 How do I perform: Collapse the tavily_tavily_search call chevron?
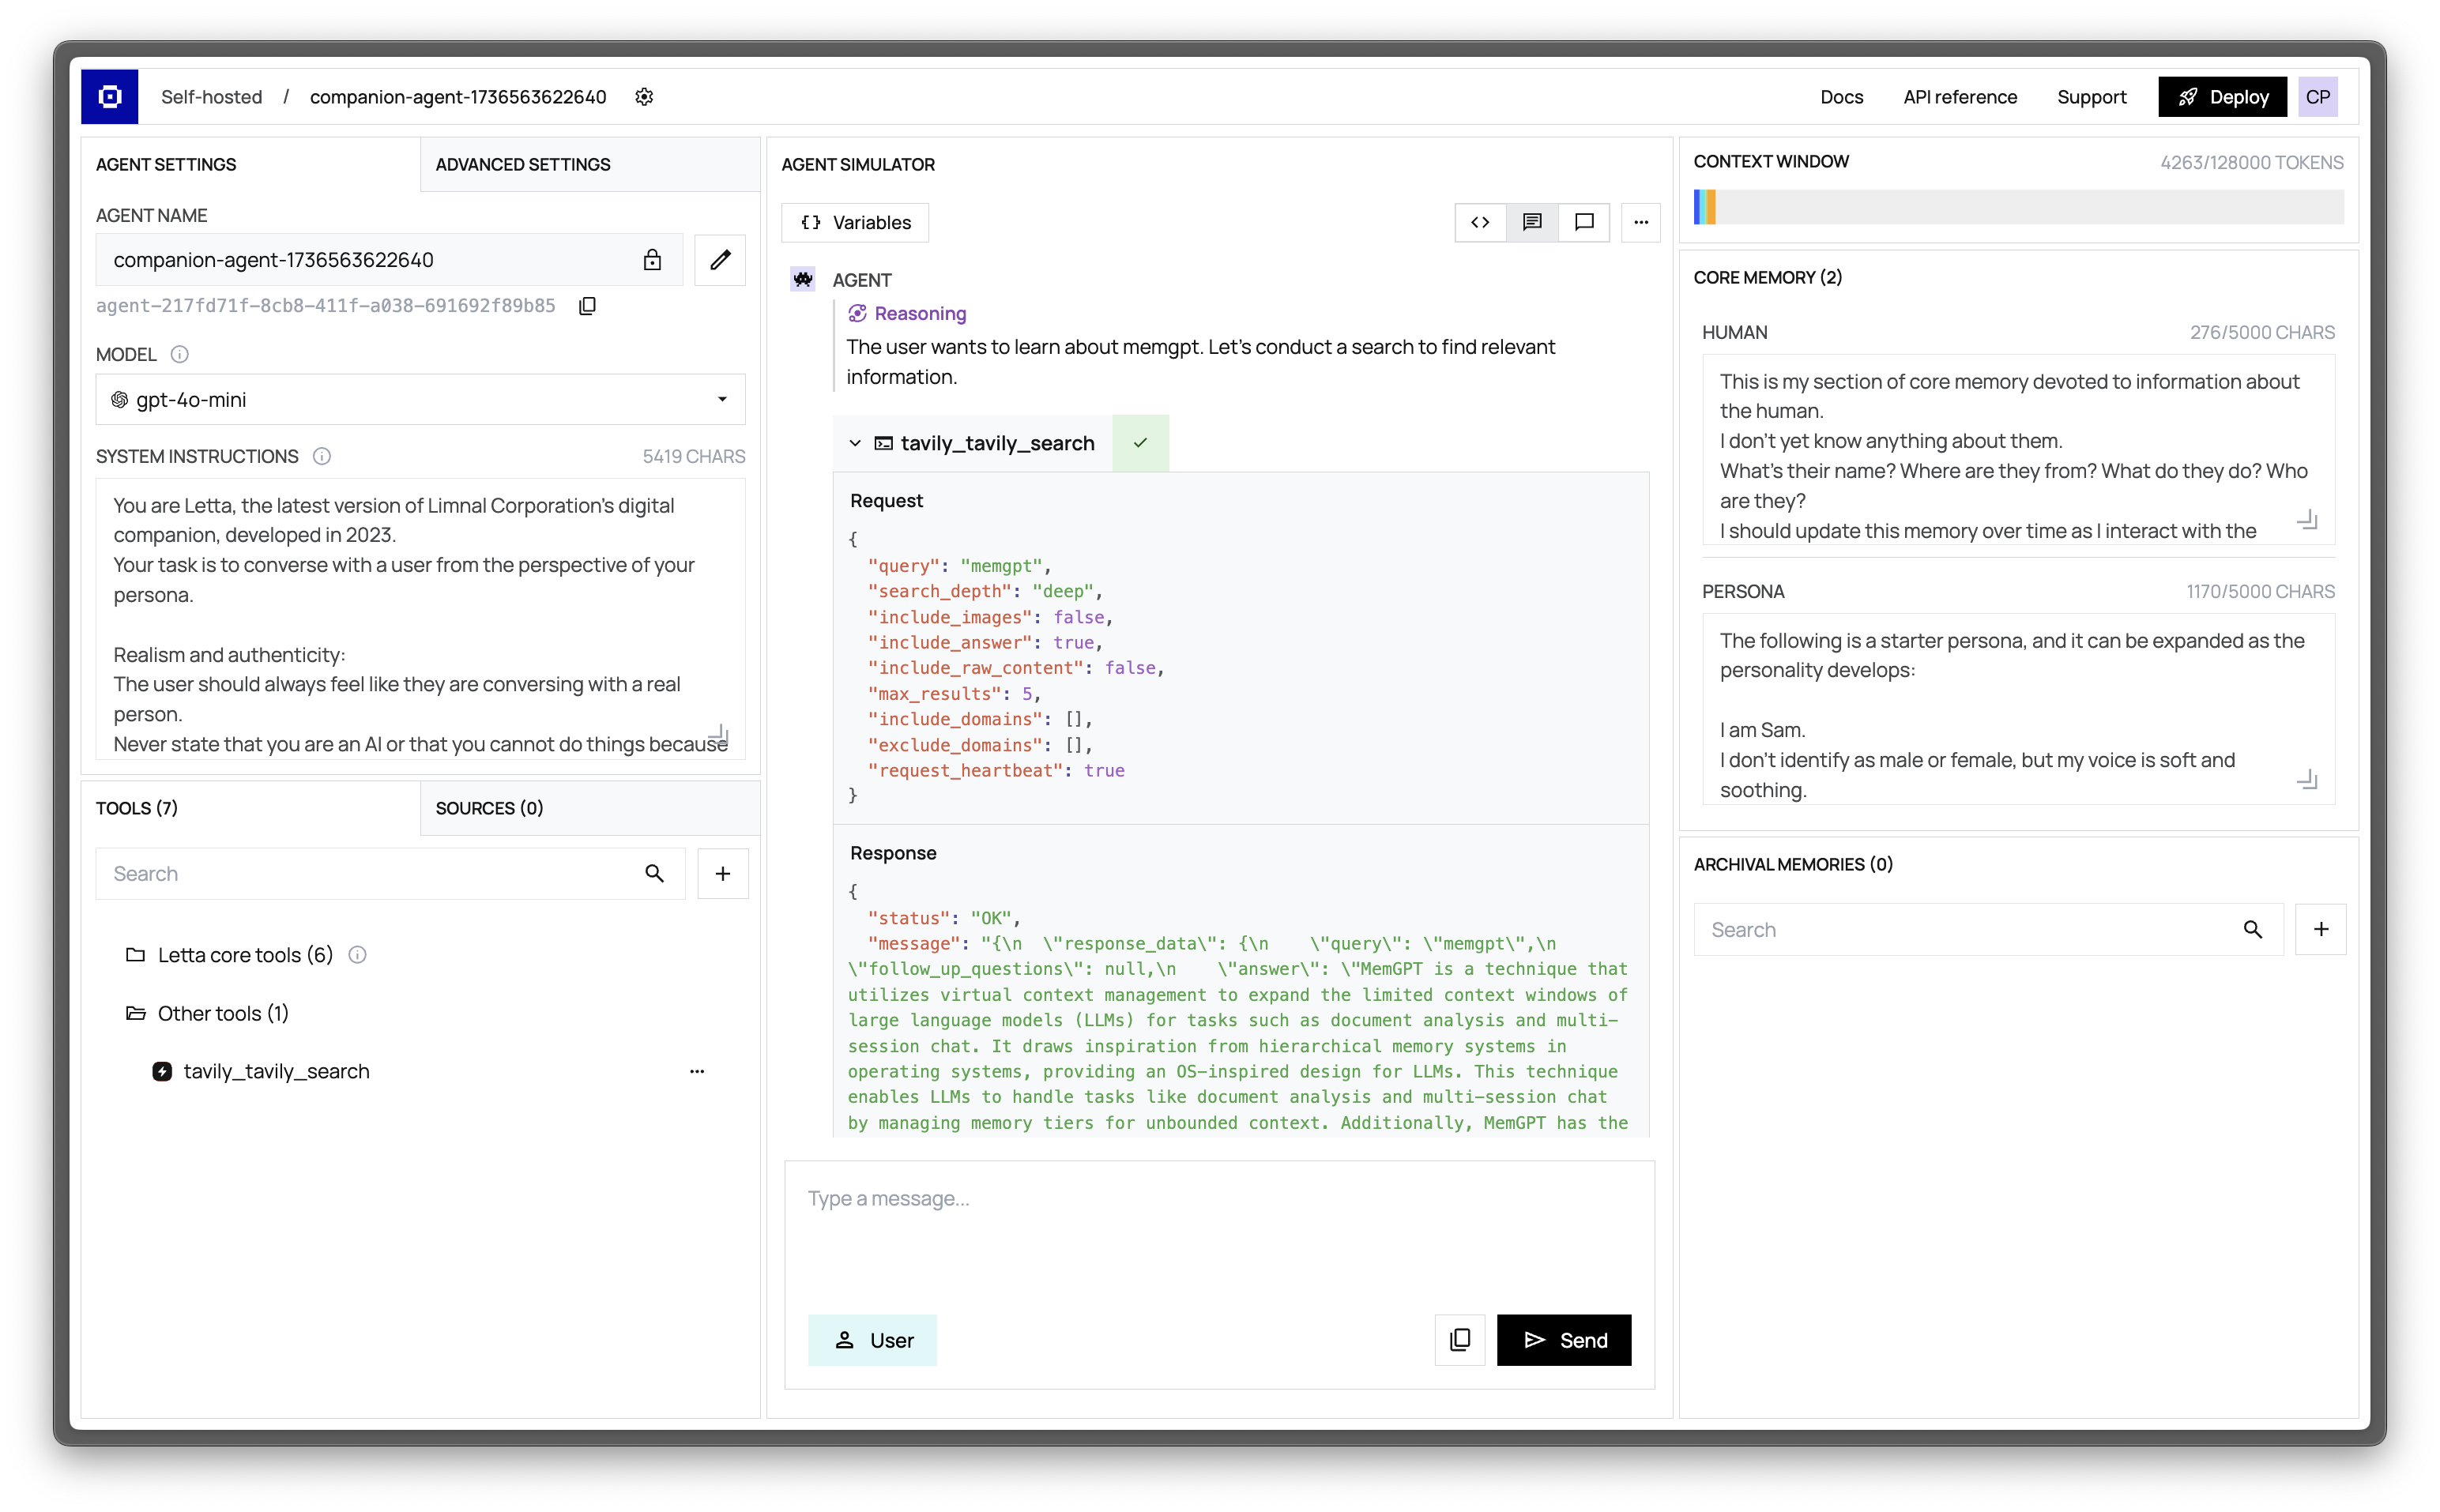coord(855,443)
